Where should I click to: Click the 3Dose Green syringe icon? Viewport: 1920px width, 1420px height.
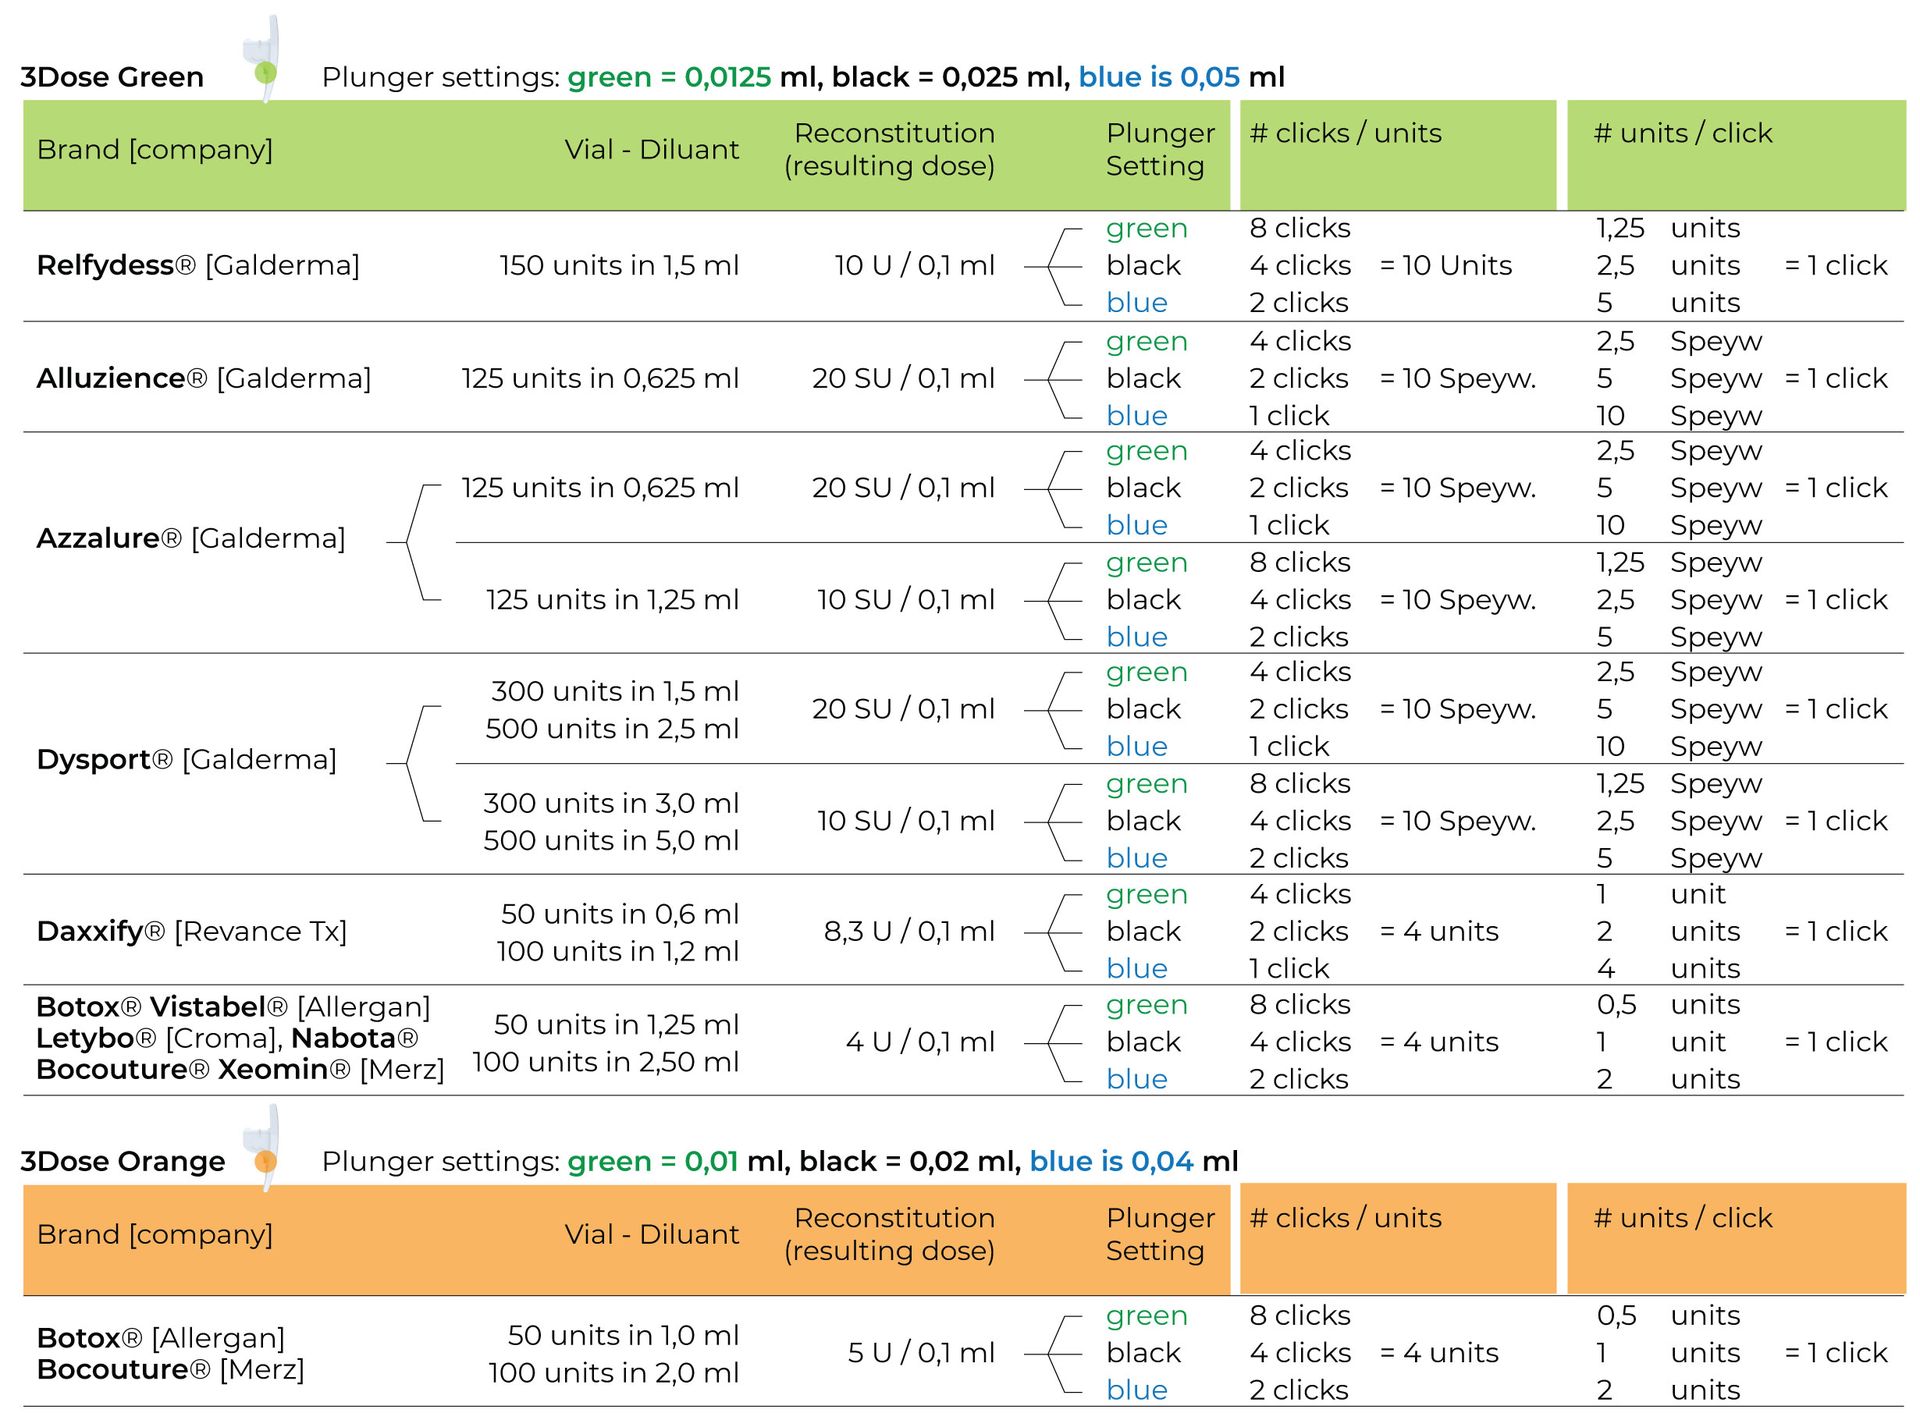(x=264, y=62)
